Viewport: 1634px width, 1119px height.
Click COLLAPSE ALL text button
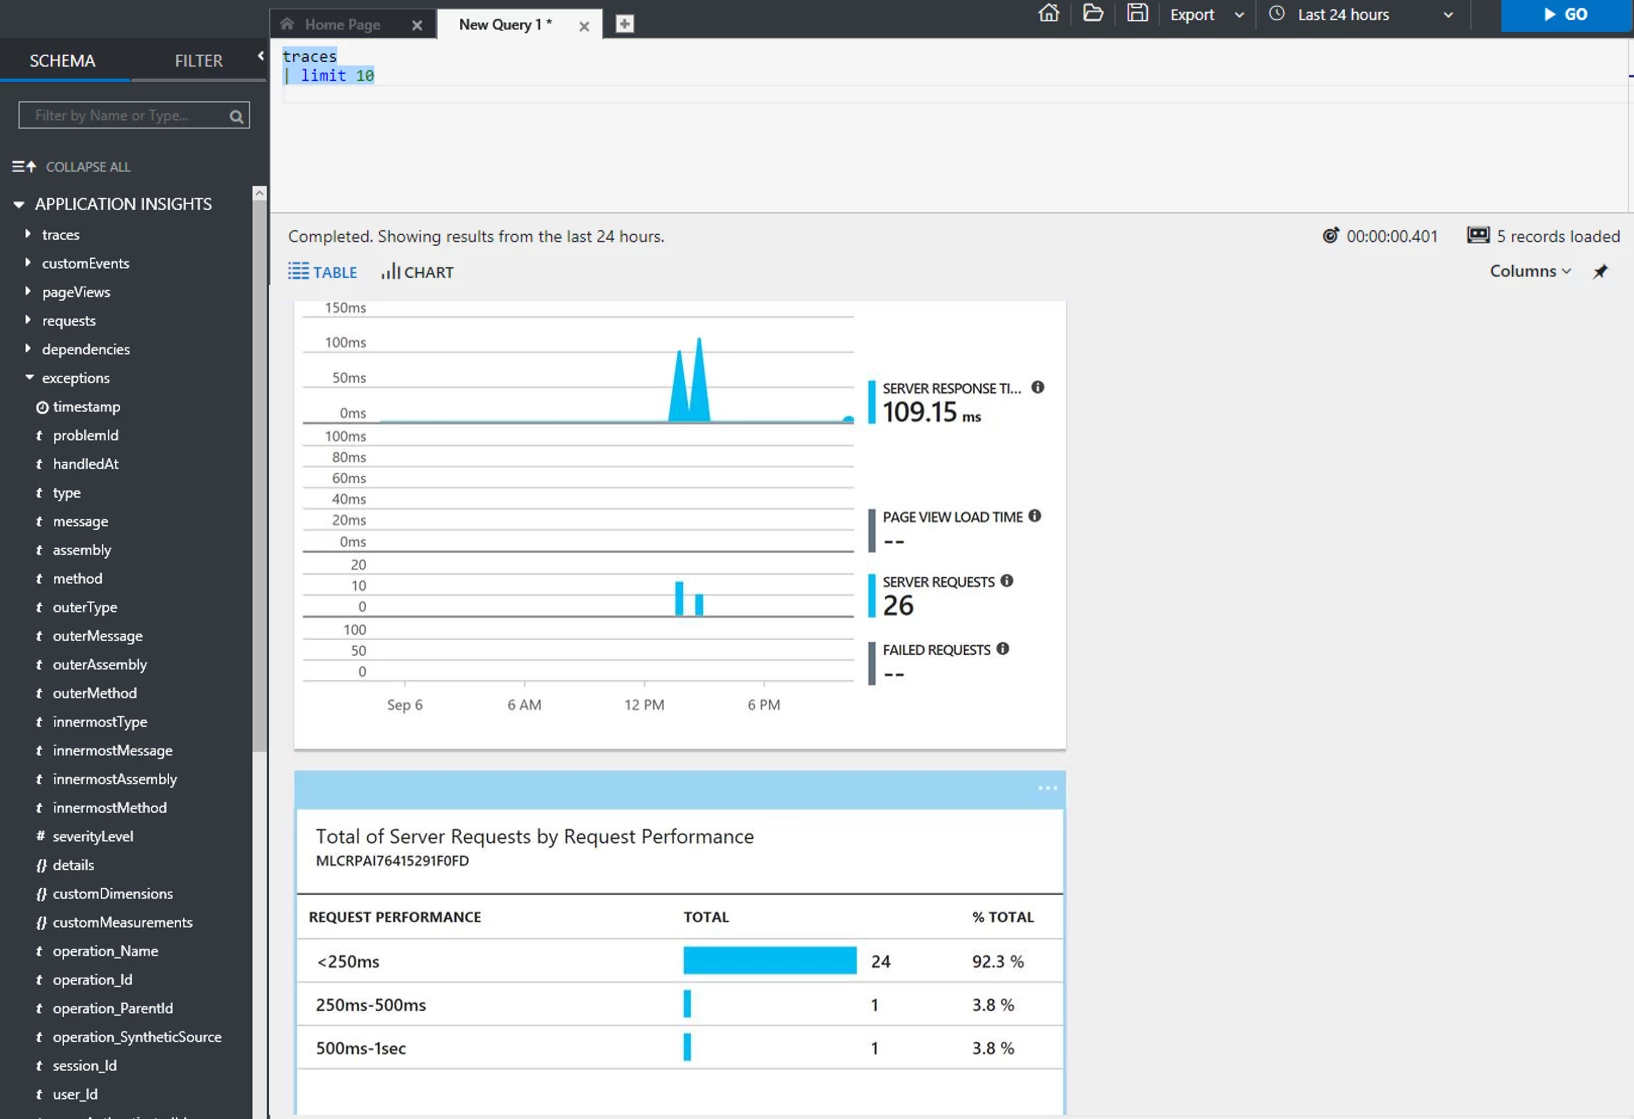(x=88, y=167)
